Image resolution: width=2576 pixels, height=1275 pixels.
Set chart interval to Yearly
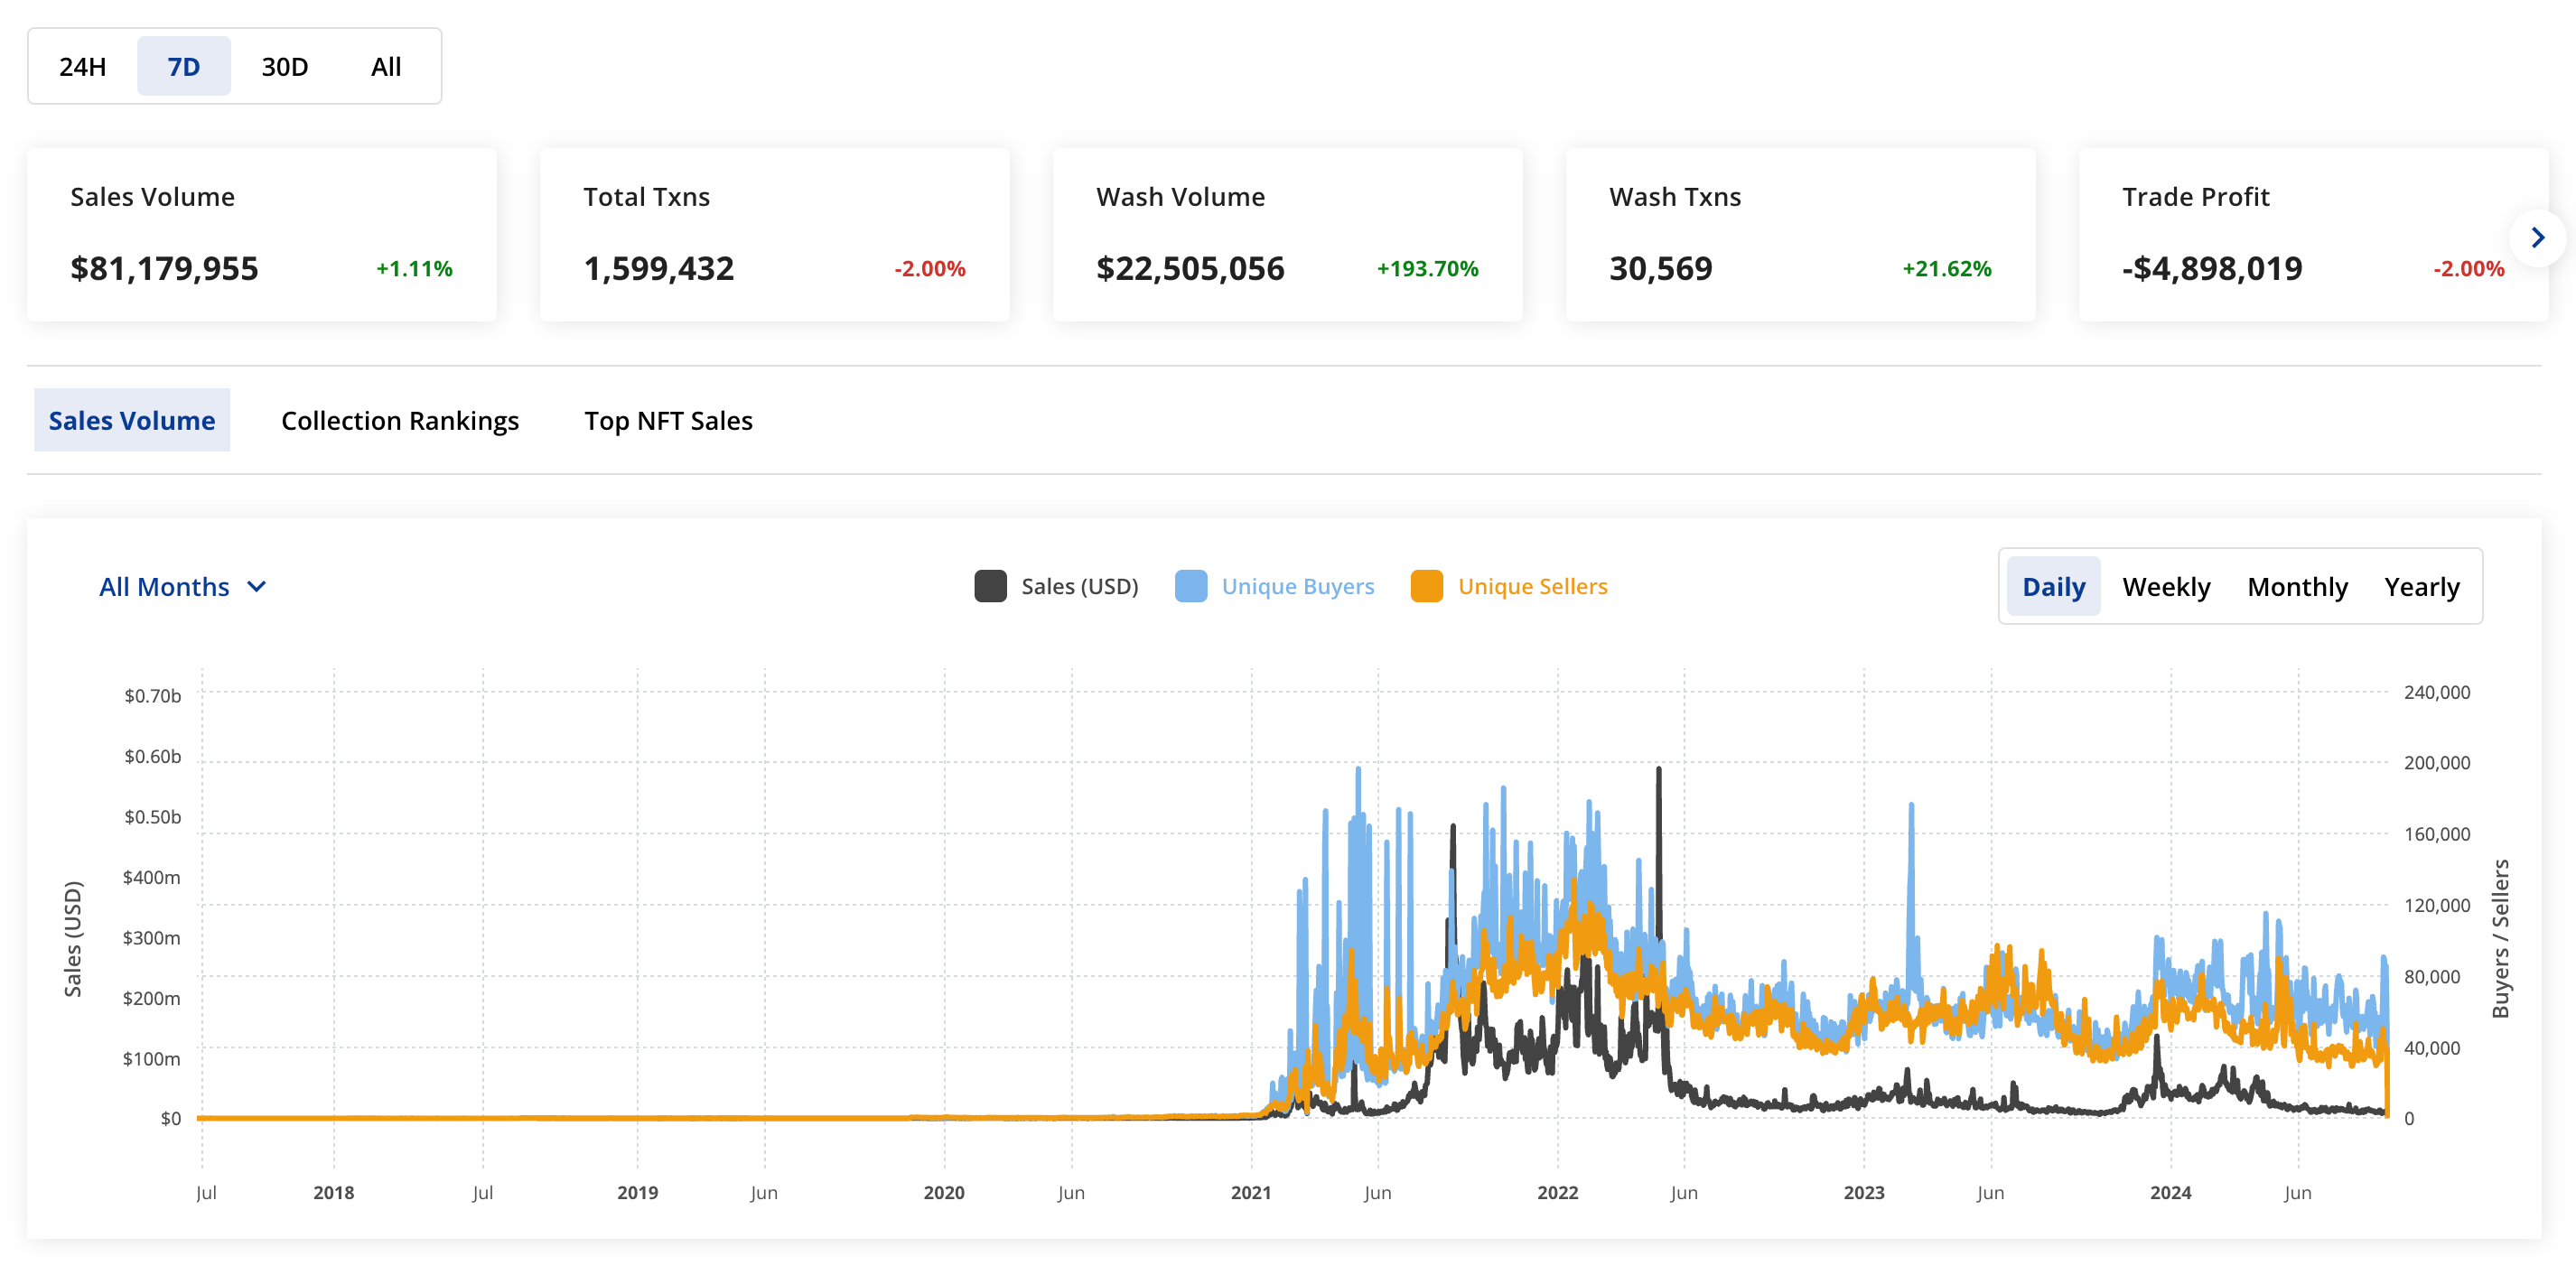coord(2421,587)
